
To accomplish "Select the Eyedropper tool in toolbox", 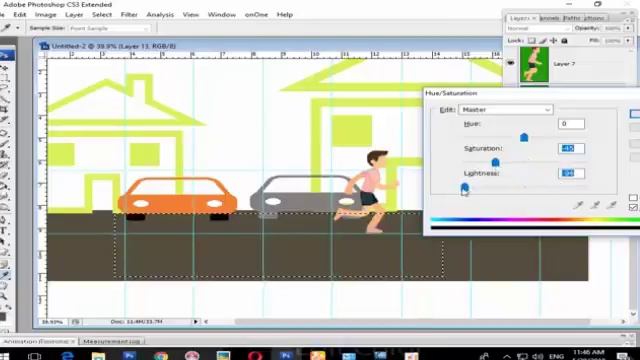I will (5, 275).
